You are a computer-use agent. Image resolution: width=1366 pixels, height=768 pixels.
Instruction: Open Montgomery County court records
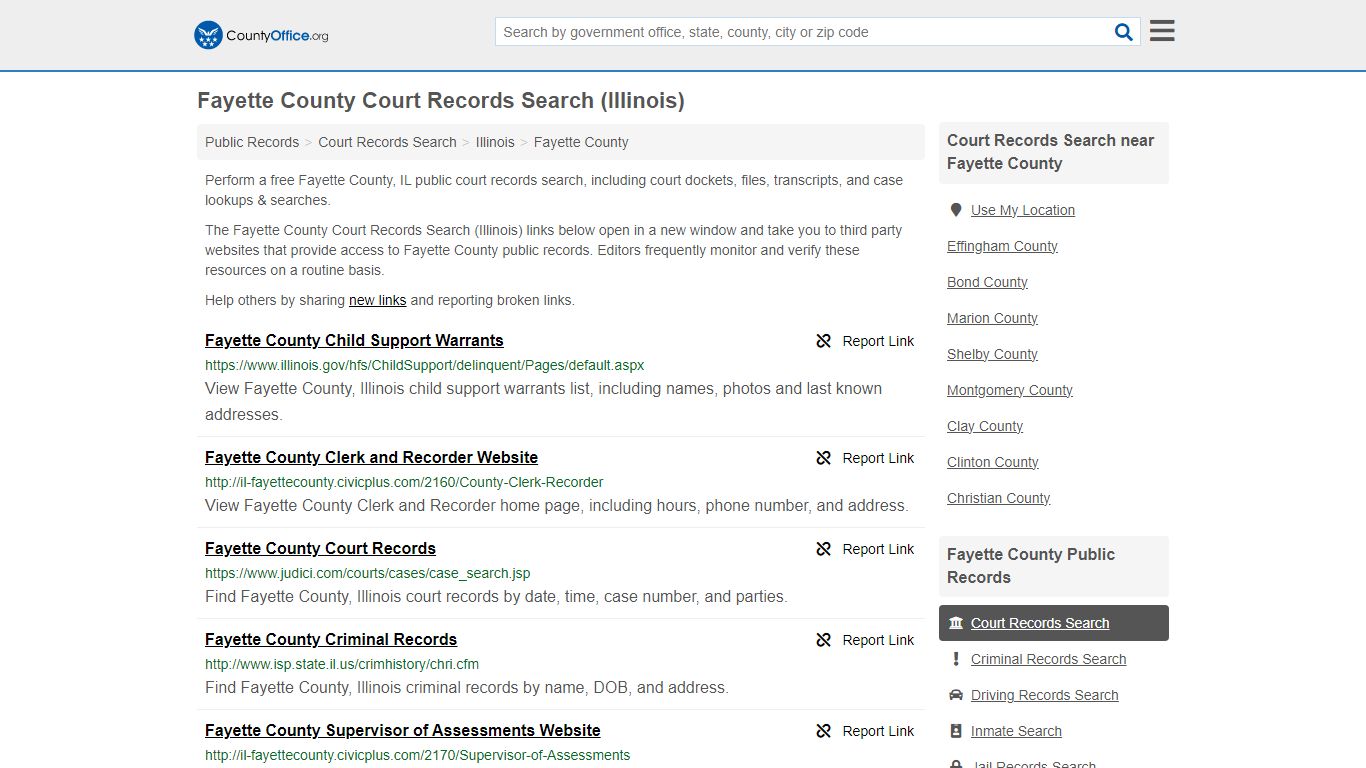[1010, 390]
